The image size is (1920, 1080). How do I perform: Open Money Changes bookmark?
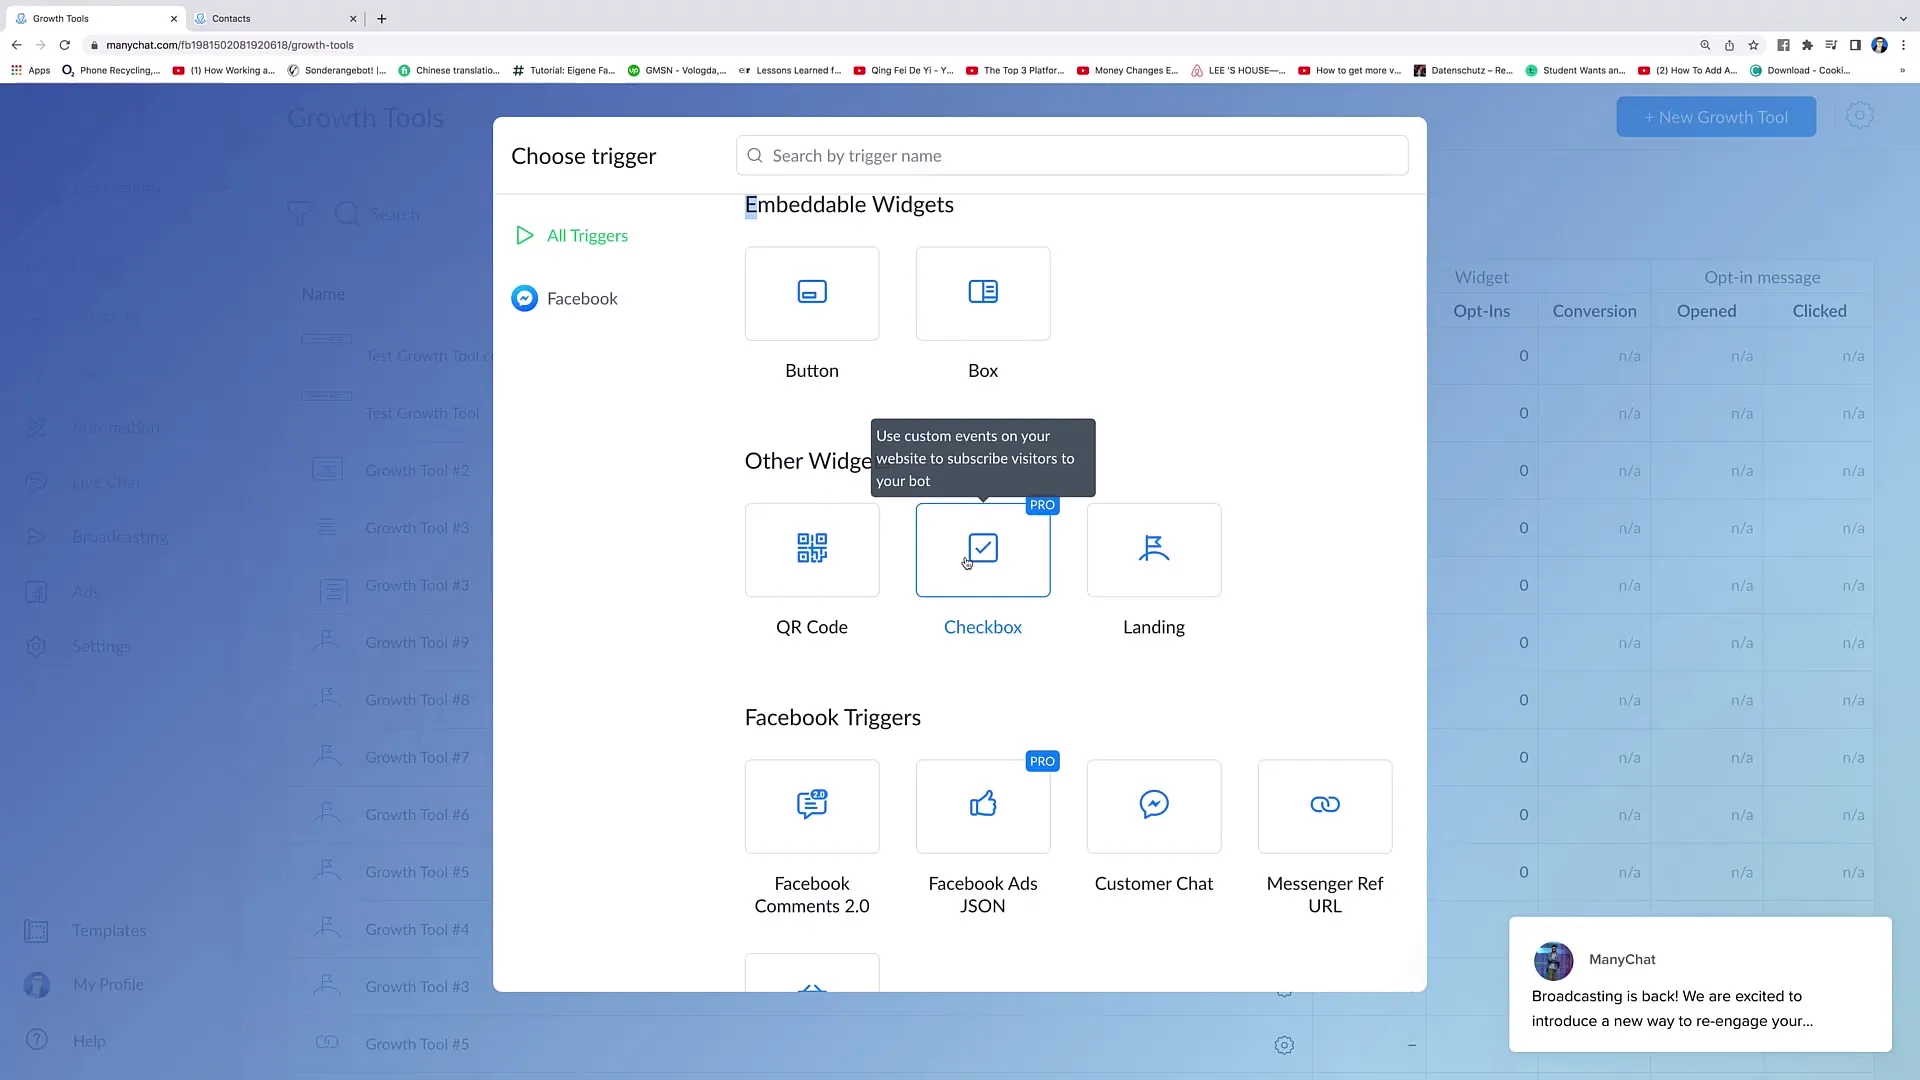pyautogui.click(x=1127, y=71)
